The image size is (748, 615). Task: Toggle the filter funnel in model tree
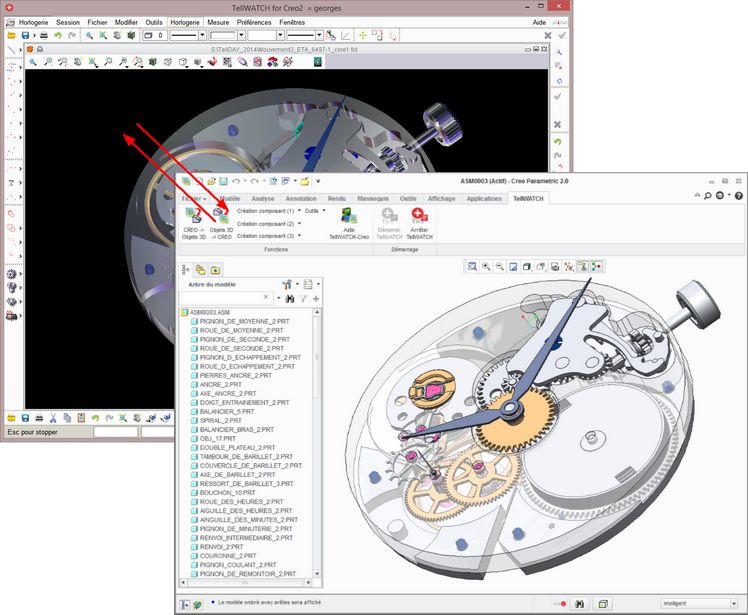click(302, 299)
